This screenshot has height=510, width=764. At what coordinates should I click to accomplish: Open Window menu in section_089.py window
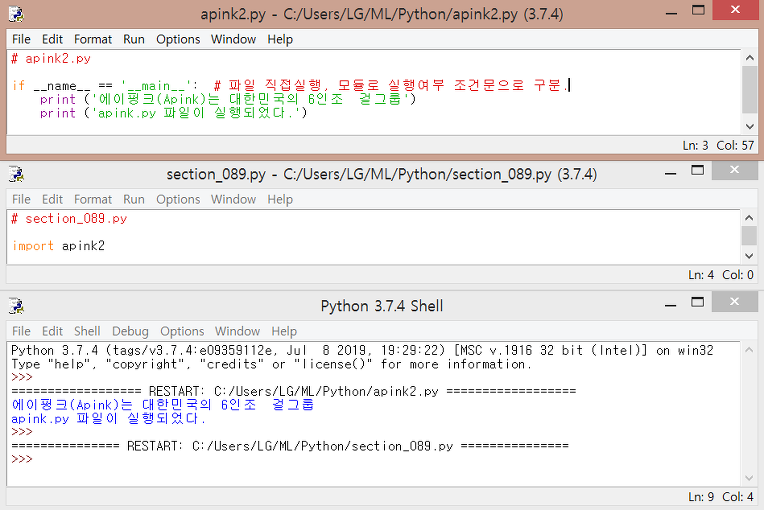(233, 200)
